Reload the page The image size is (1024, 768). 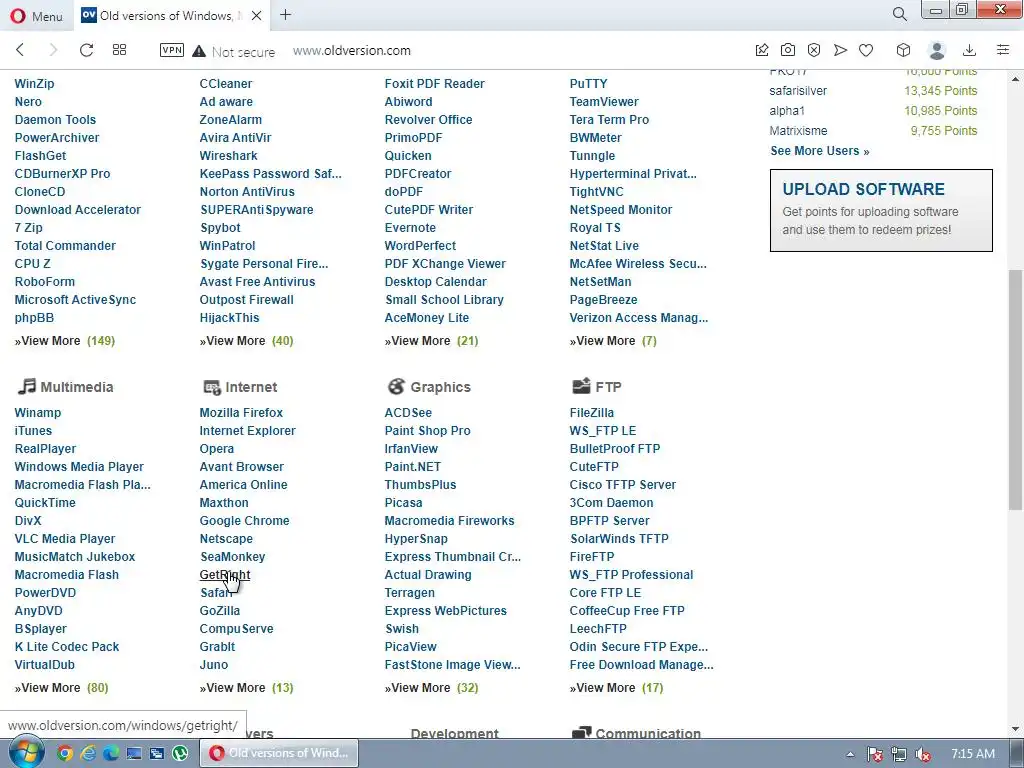point(86,50)
